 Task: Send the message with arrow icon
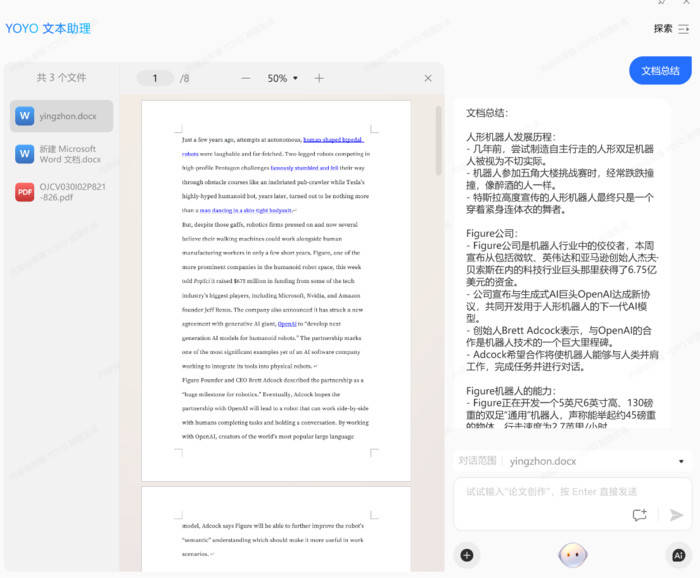click(x=676, y=515)
